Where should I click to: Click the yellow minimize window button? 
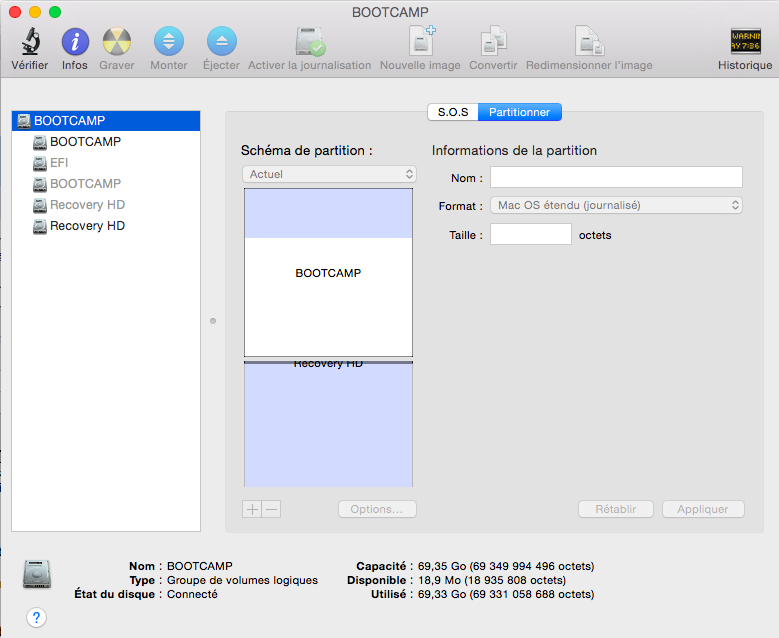(x=35, y=12)
